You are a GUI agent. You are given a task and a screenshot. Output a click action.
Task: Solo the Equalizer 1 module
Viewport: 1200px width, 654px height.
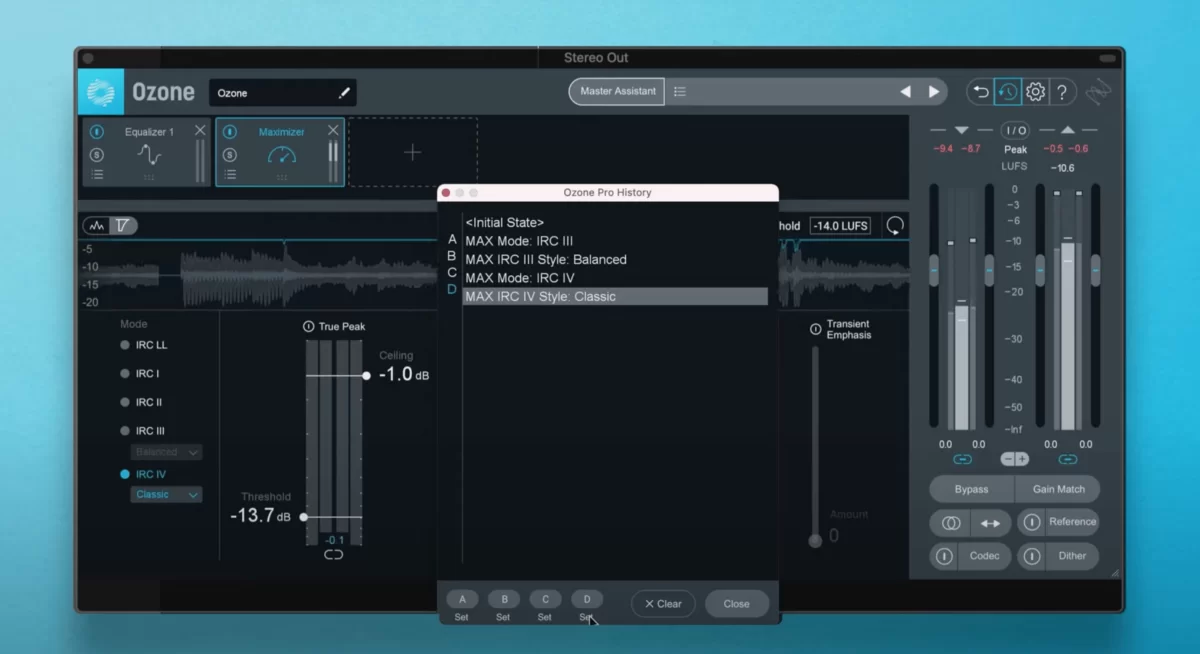click(x=97, y=155)
